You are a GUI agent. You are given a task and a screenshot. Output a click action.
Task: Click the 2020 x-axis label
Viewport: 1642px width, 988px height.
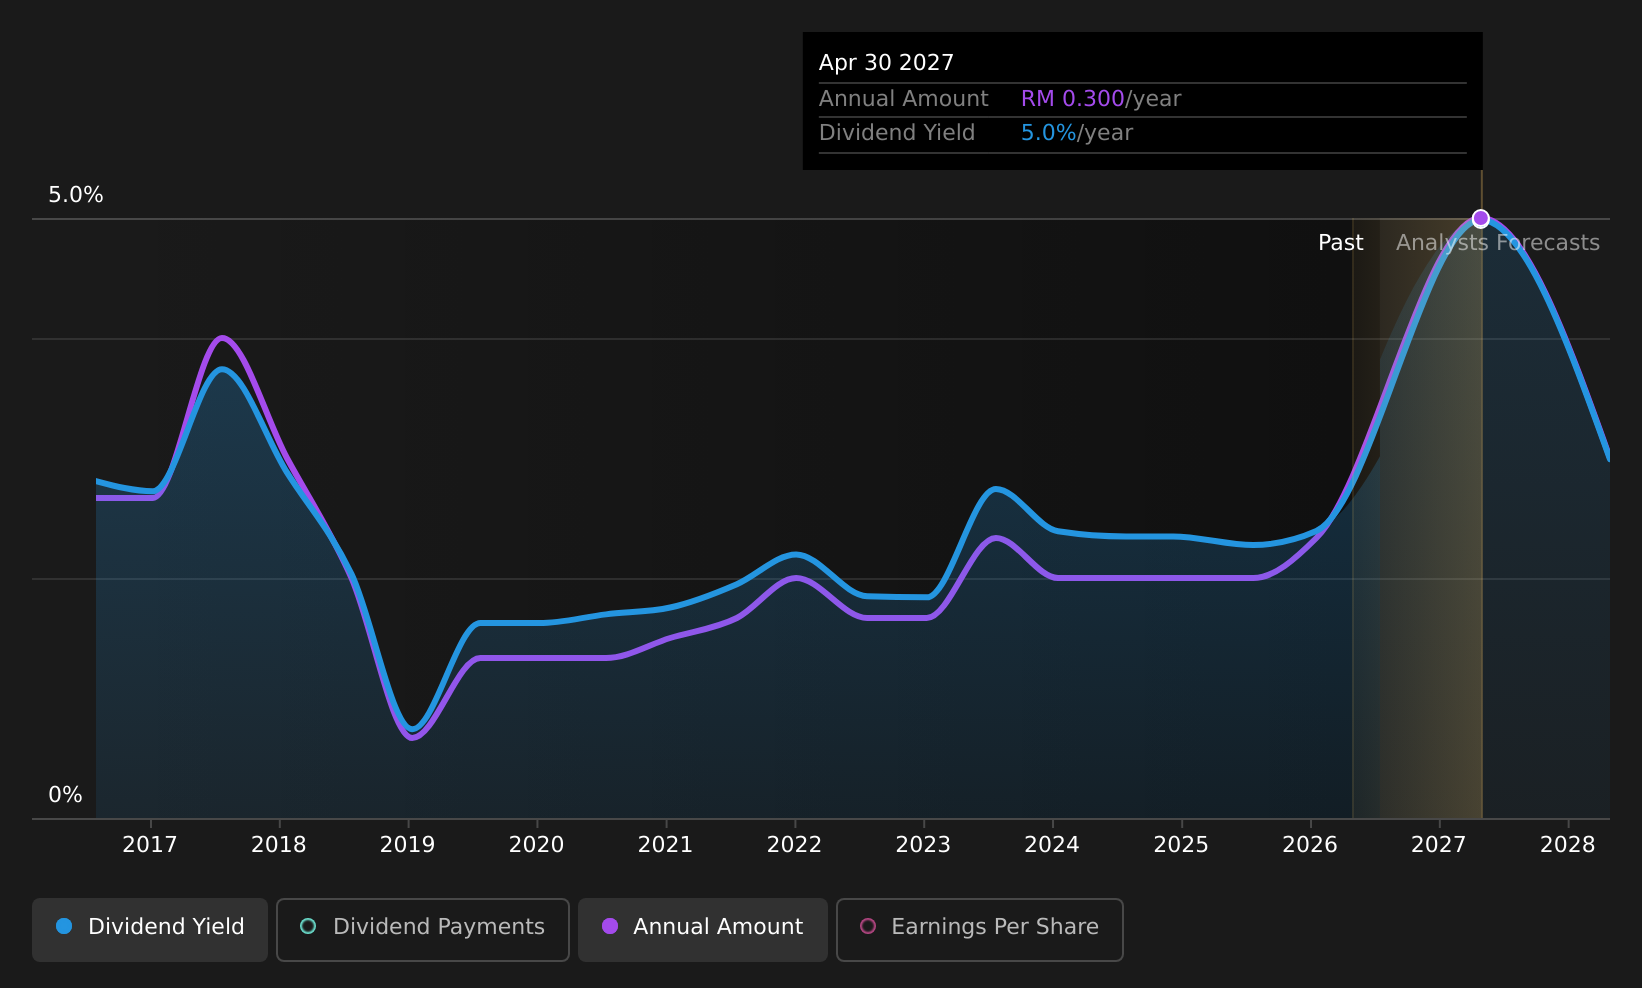click(537, 845)
